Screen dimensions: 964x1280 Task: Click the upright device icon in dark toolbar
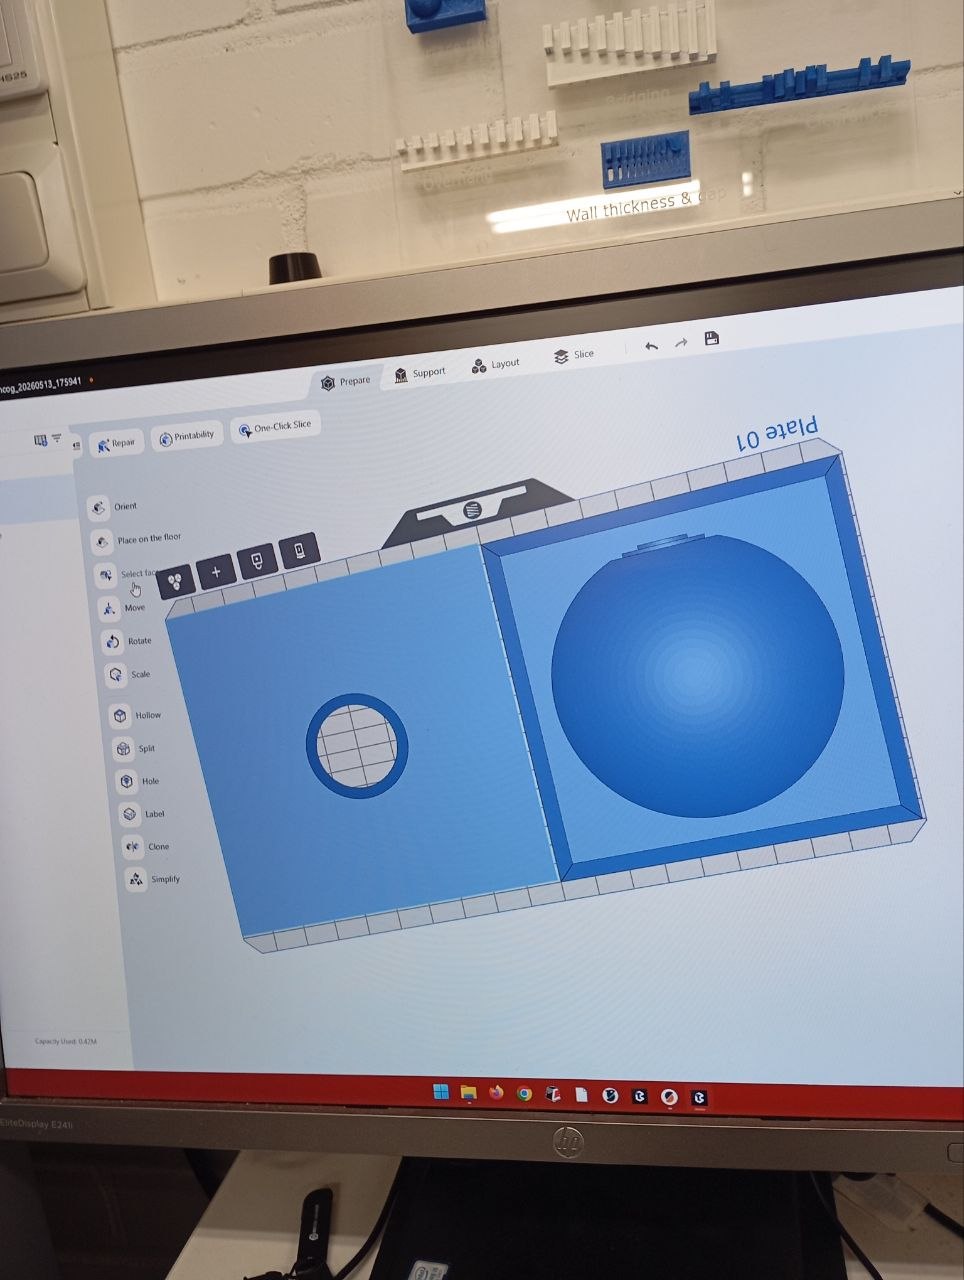pos(300,550)
